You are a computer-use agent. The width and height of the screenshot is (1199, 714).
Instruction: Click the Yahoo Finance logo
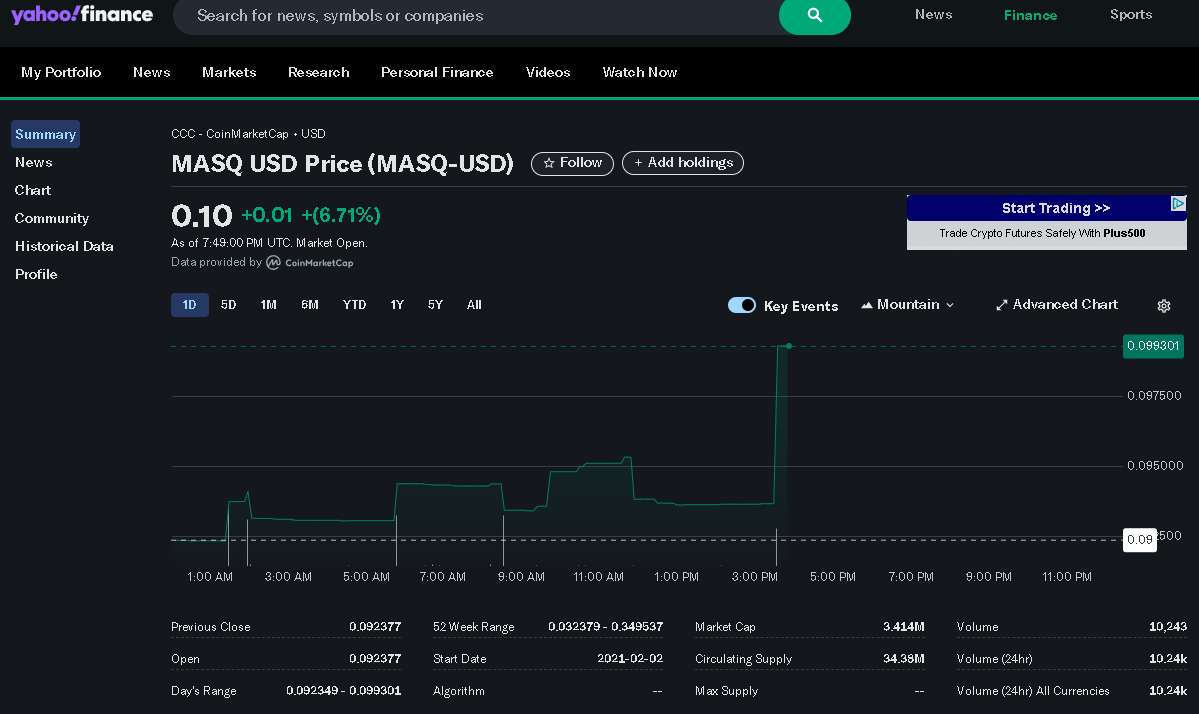[82, 15]
